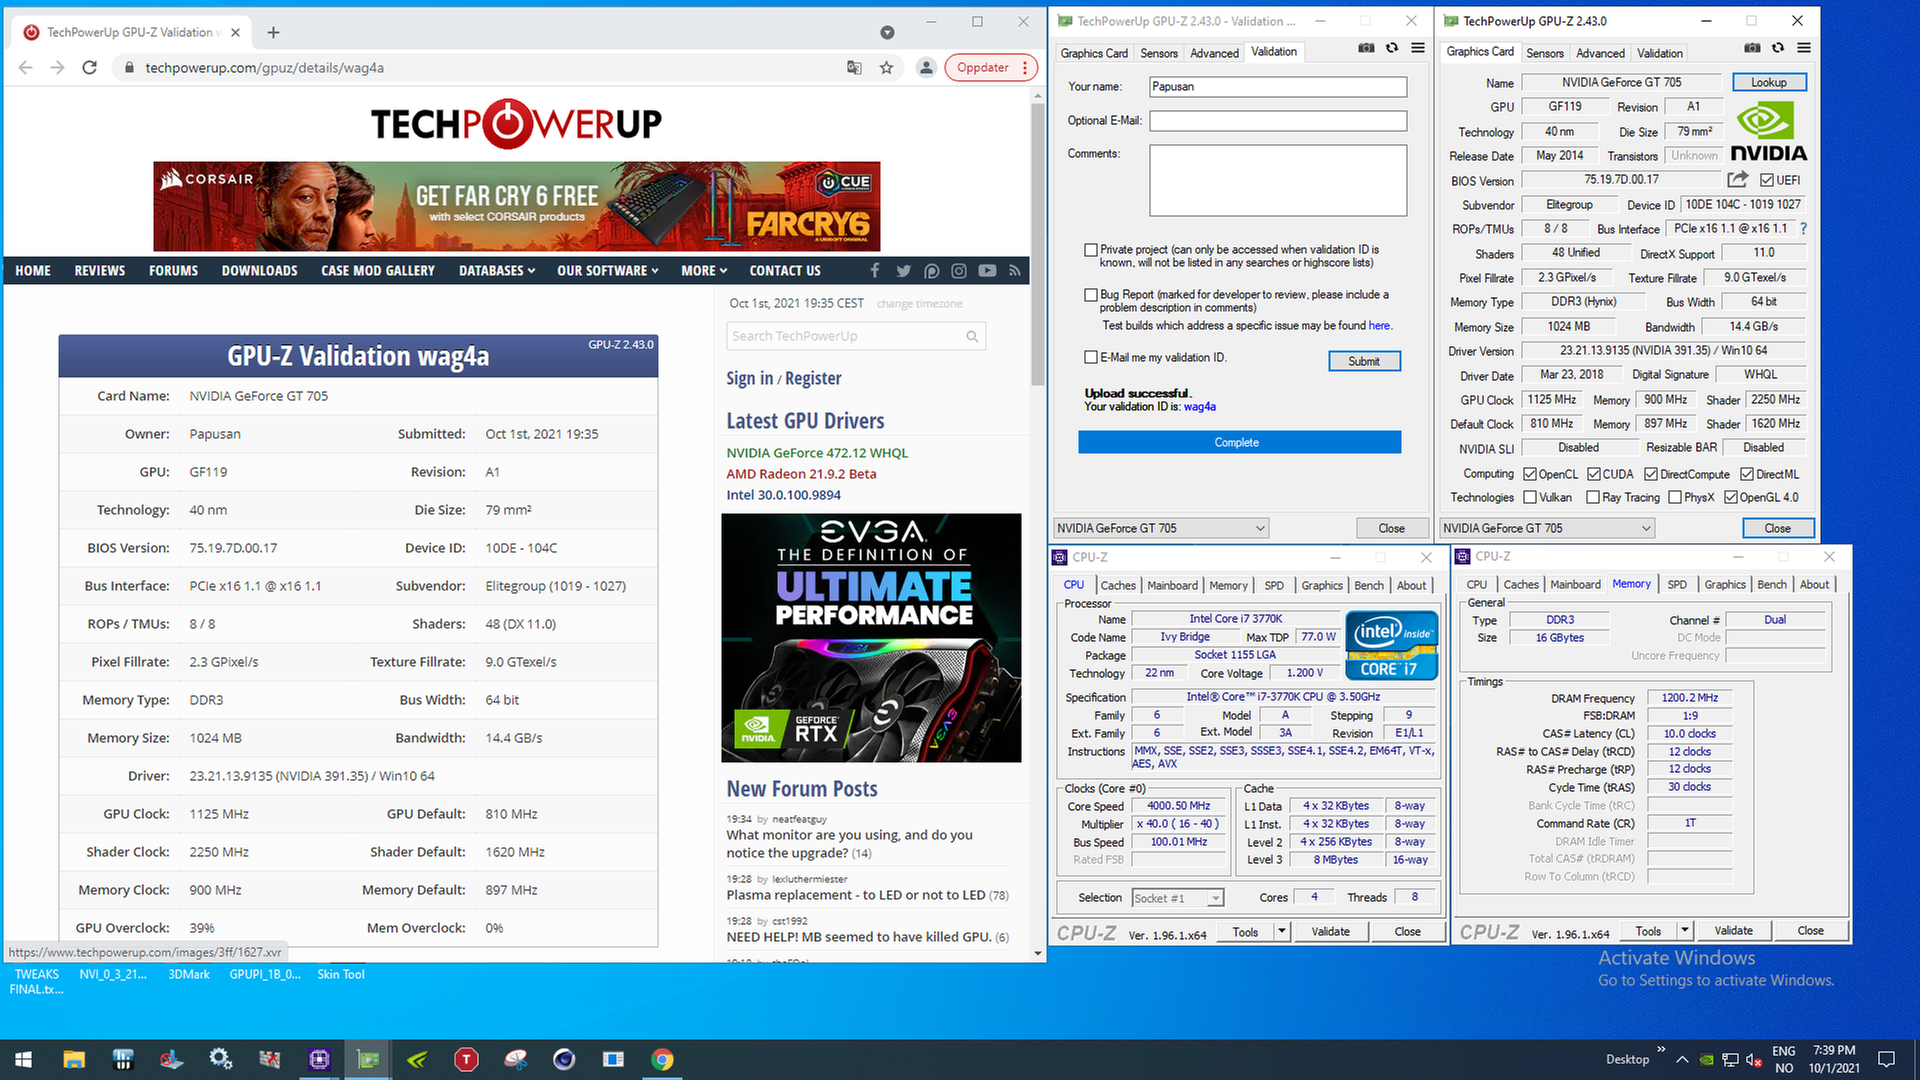The width and height of the screenshot is (1920, 1080).
Task: Click the Optional E-Mail input field
Action: point(1278,121)
